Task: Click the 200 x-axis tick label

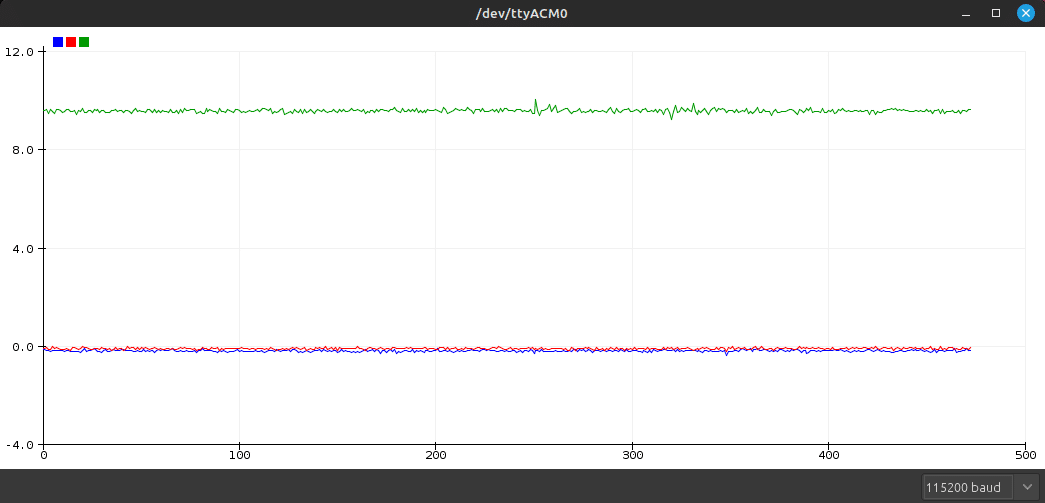Action: [435, 456]
